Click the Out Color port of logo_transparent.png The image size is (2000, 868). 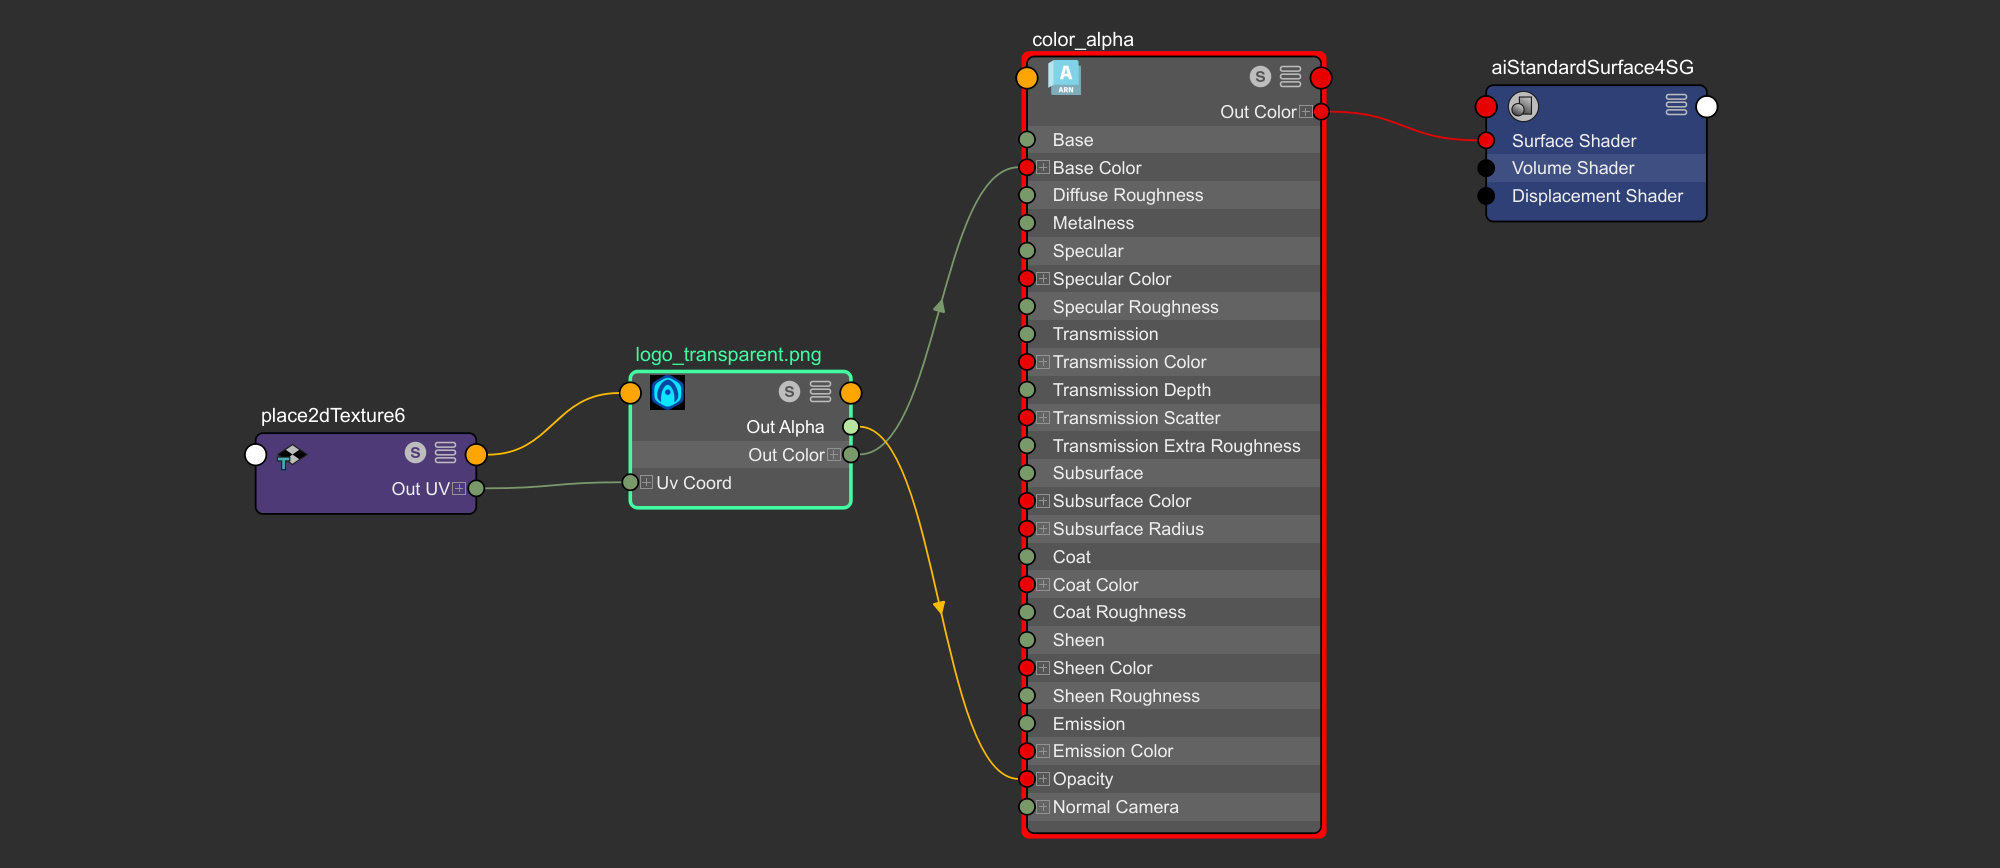851,455
